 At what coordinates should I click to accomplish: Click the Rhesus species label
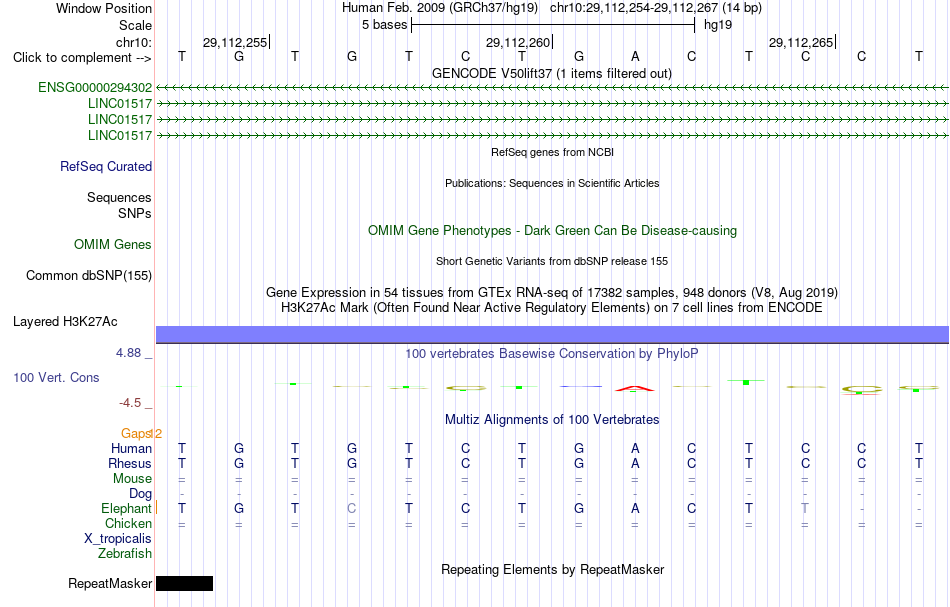[x=130, y=464]
